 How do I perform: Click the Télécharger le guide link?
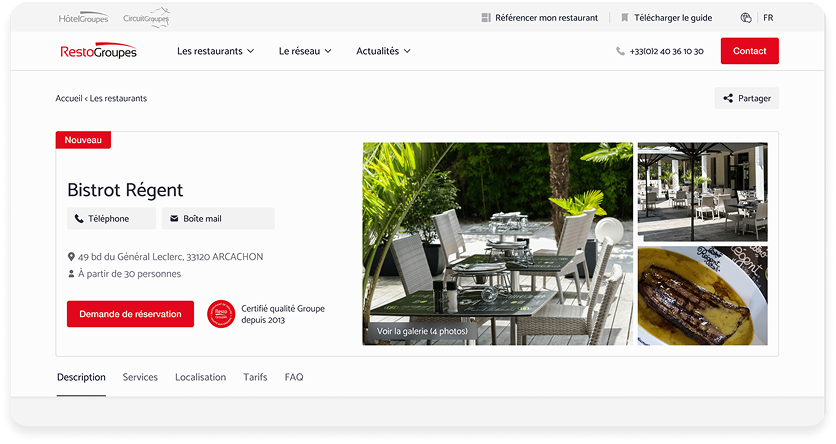(x=673, y=18)
